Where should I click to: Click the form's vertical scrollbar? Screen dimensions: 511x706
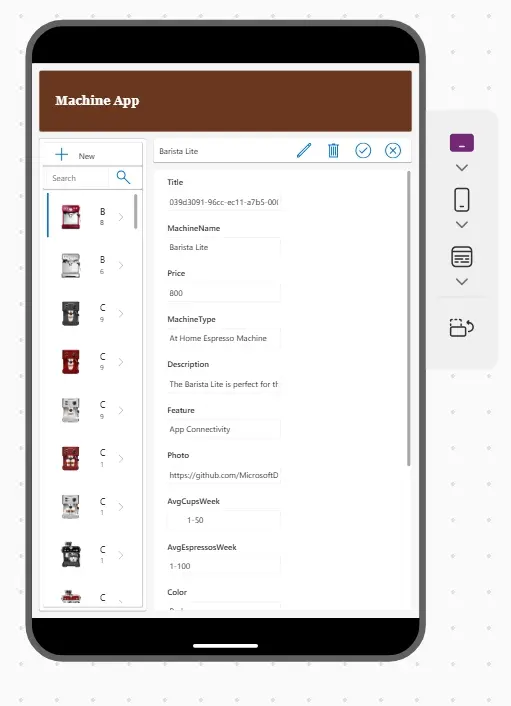click(408, 318)
